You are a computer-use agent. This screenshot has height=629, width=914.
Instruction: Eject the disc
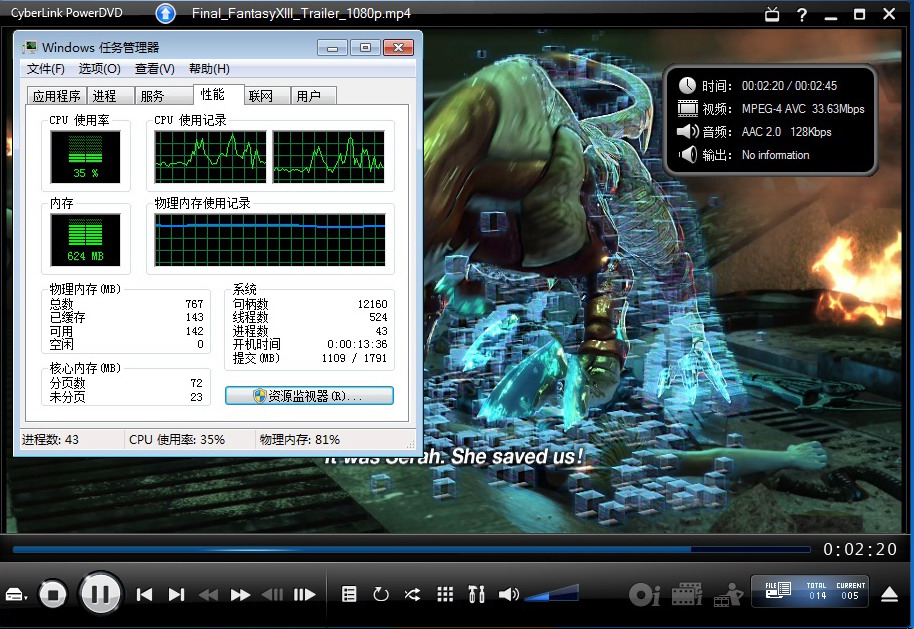tap(889, 594)
